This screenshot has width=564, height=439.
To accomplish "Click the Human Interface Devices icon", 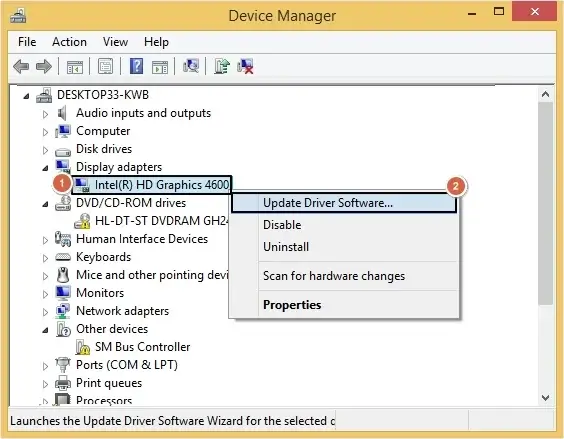I will pyautogui.click(x=63, y=239).
